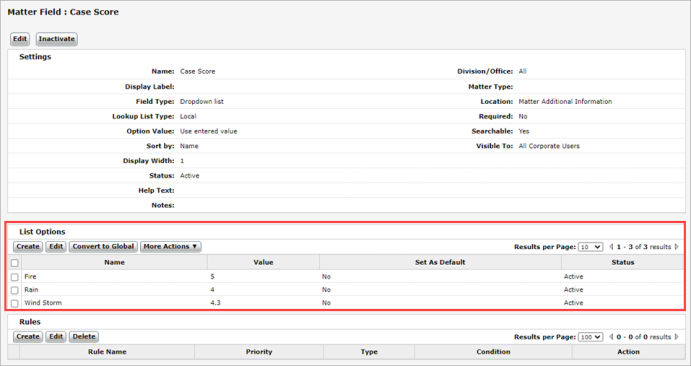The height and width of the screenshot is (366, 691).
Task: Click the Edit button under Matter Field title
Action: point(20,39)
